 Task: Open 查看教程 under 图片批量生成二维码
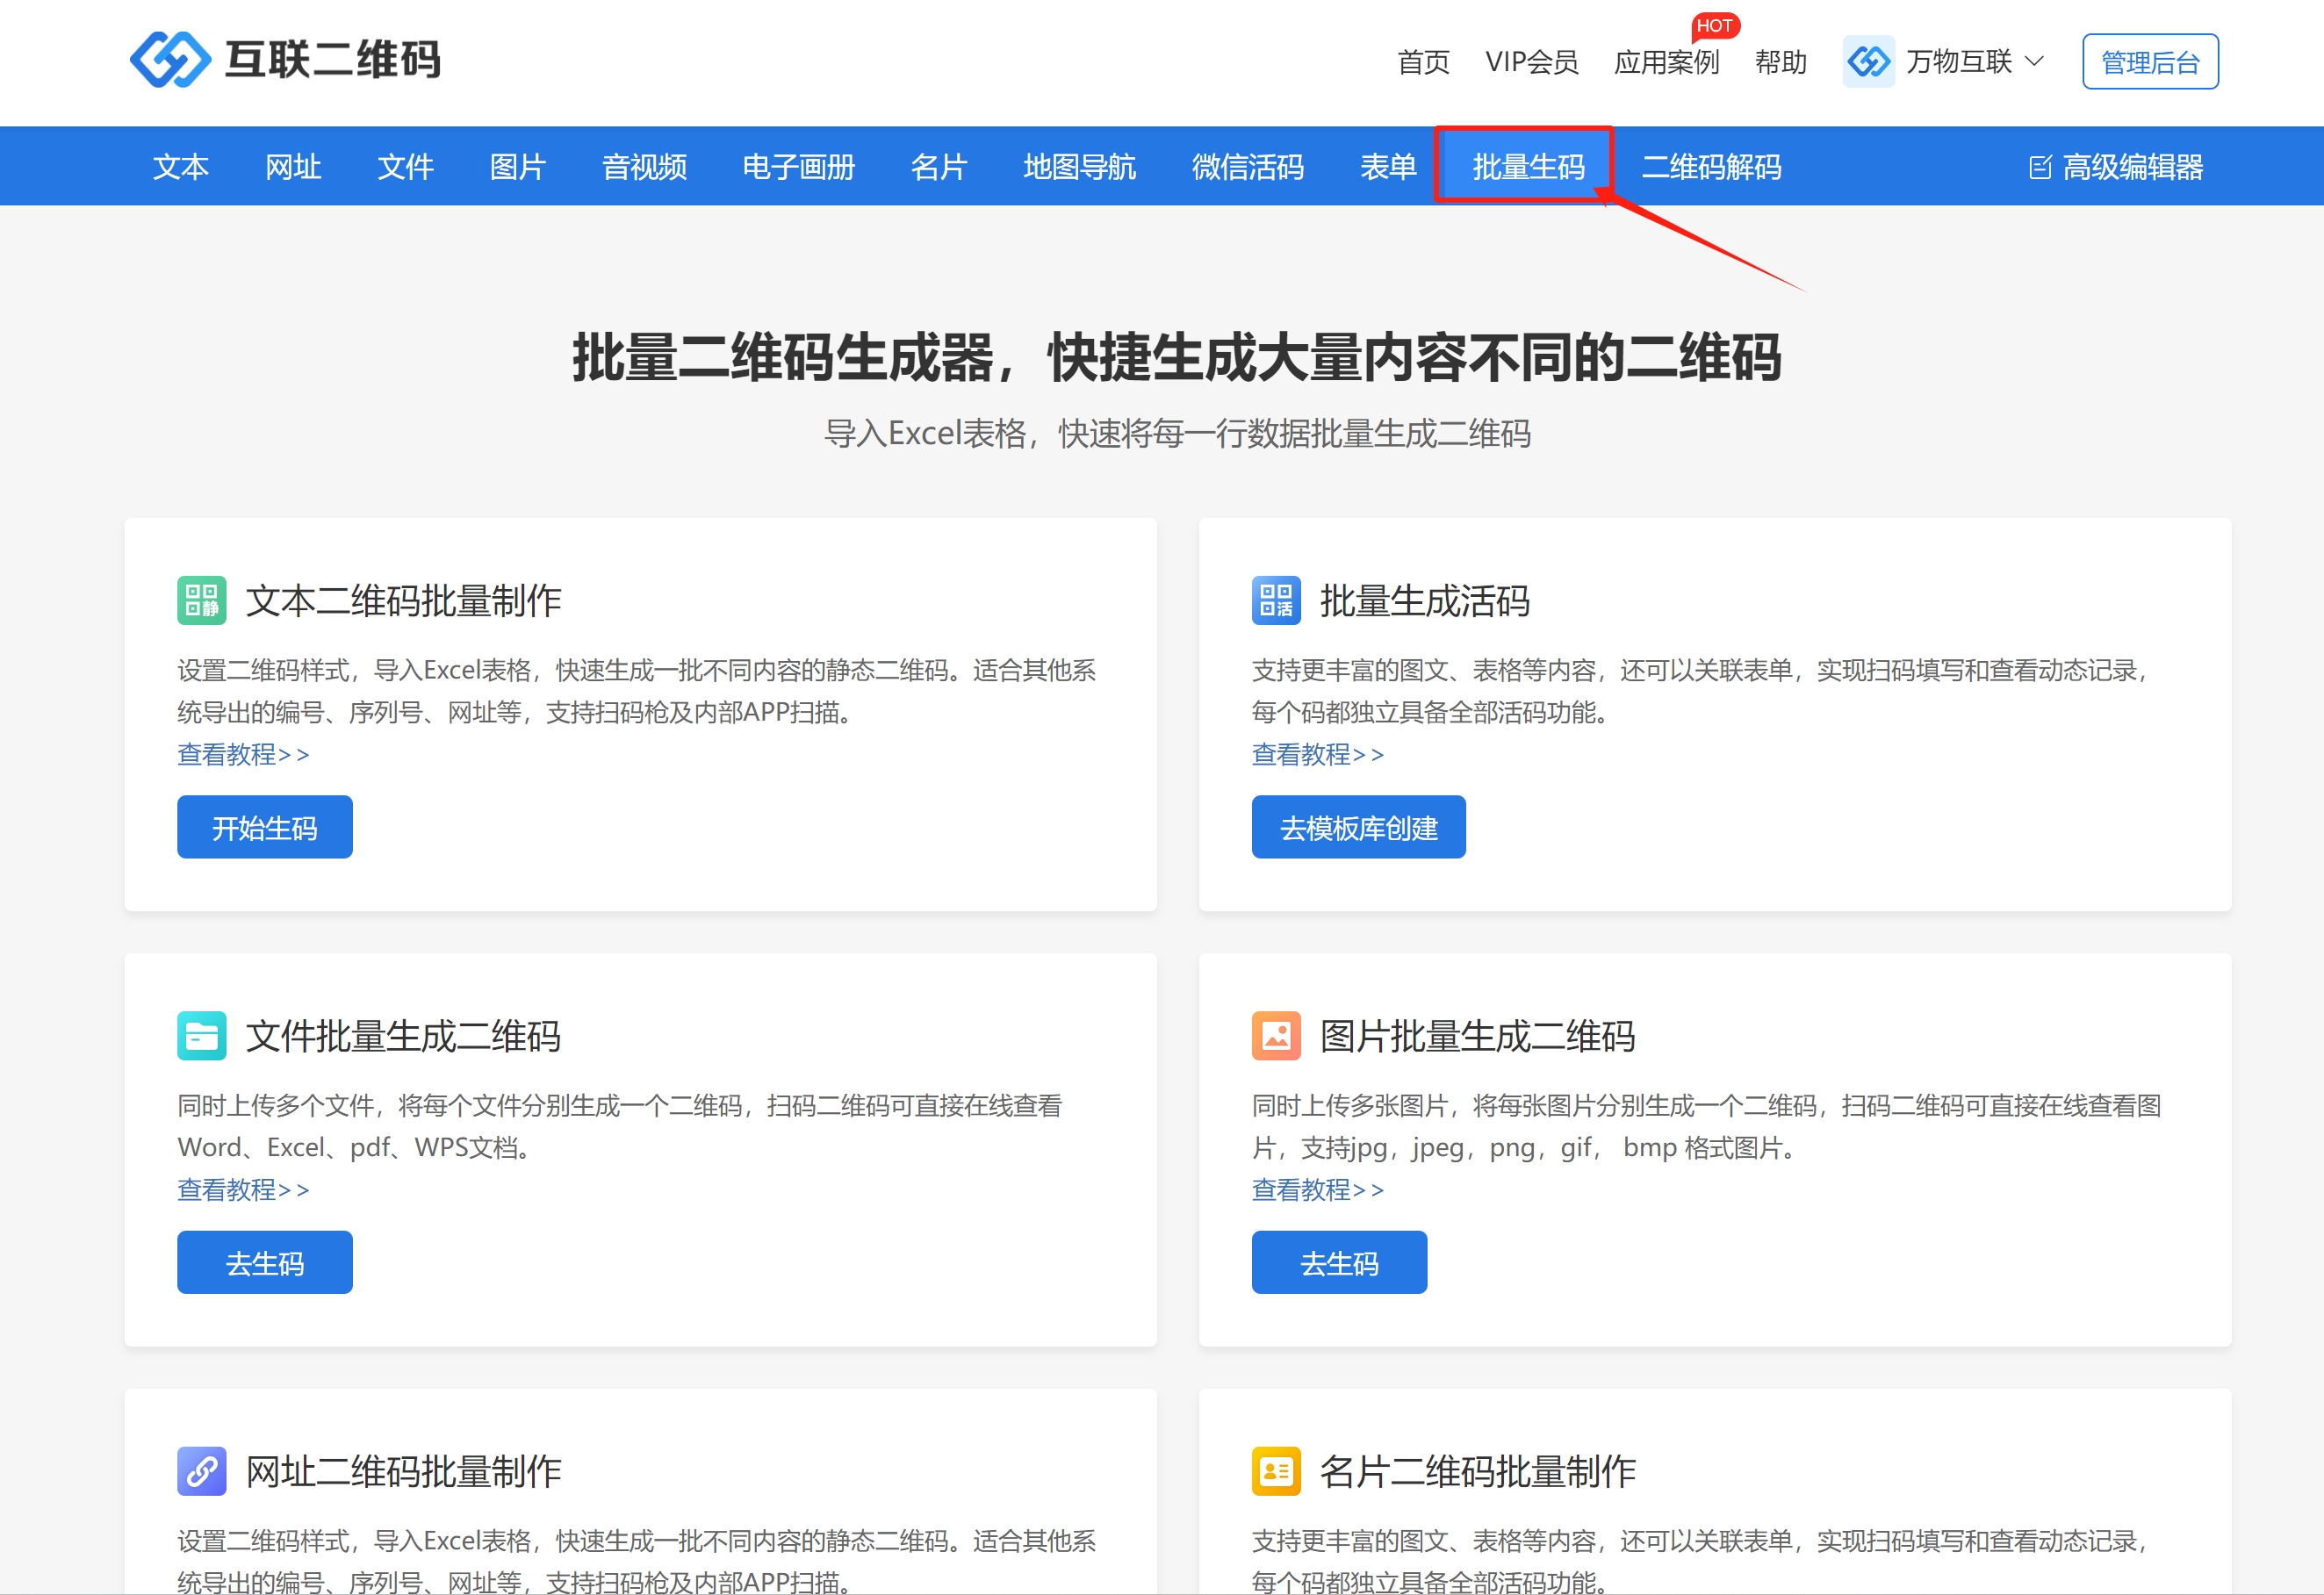pos(1318,1190)
